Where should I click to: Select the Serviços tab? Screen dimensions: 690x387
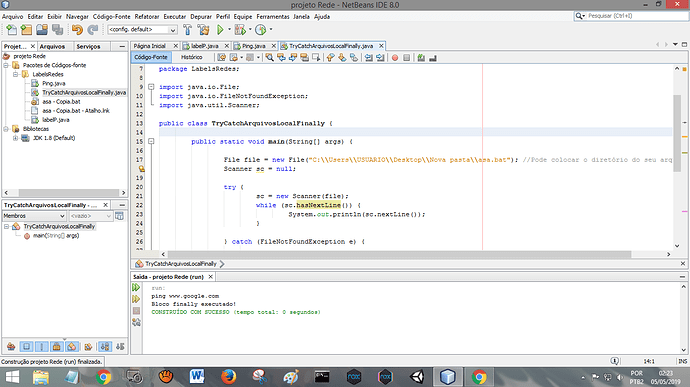coord(88,46)
